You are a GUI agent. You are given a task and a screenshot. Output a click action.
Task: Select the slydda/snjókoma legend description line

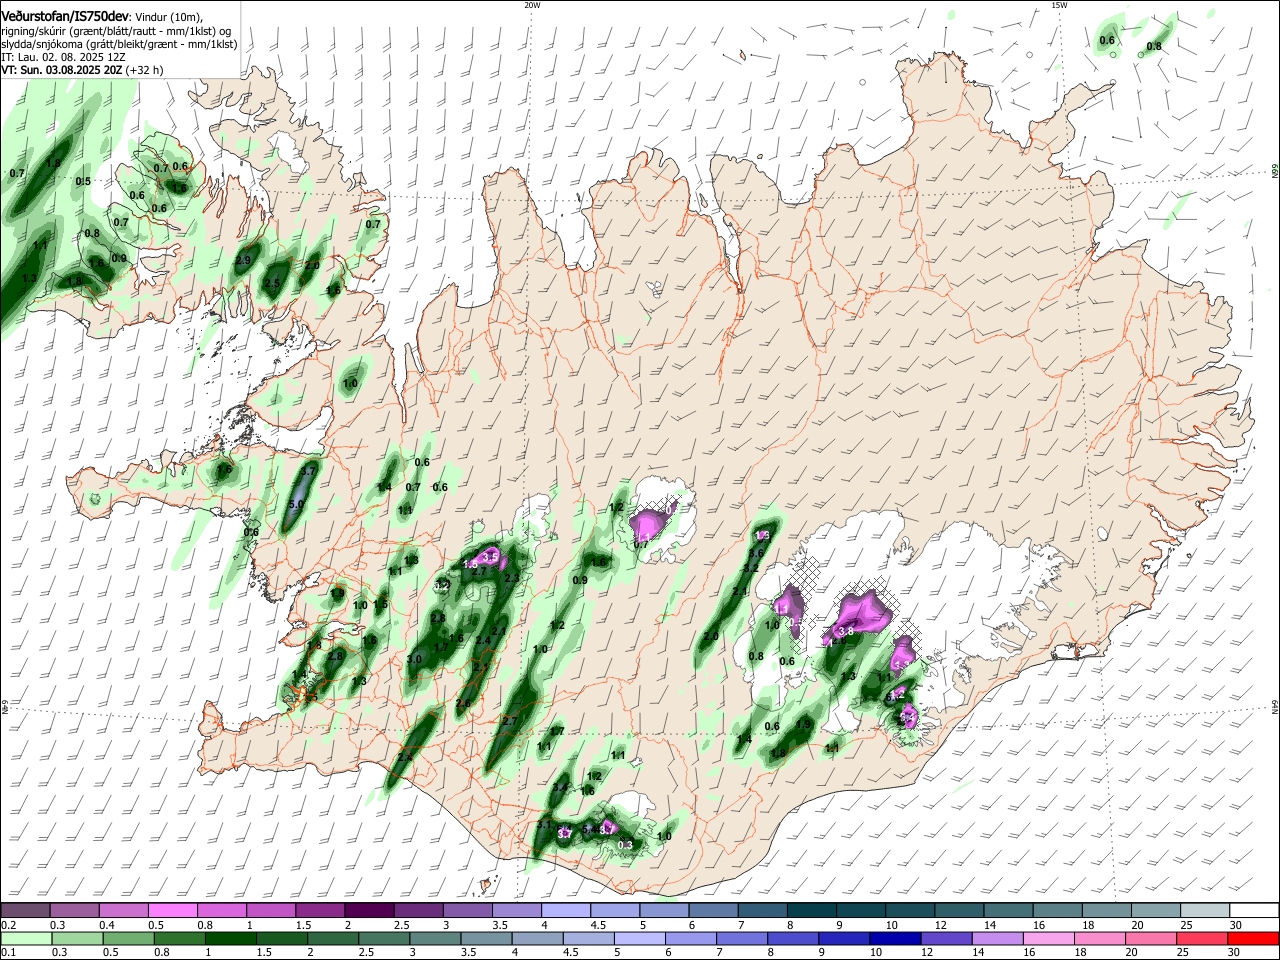click(119, 45)
